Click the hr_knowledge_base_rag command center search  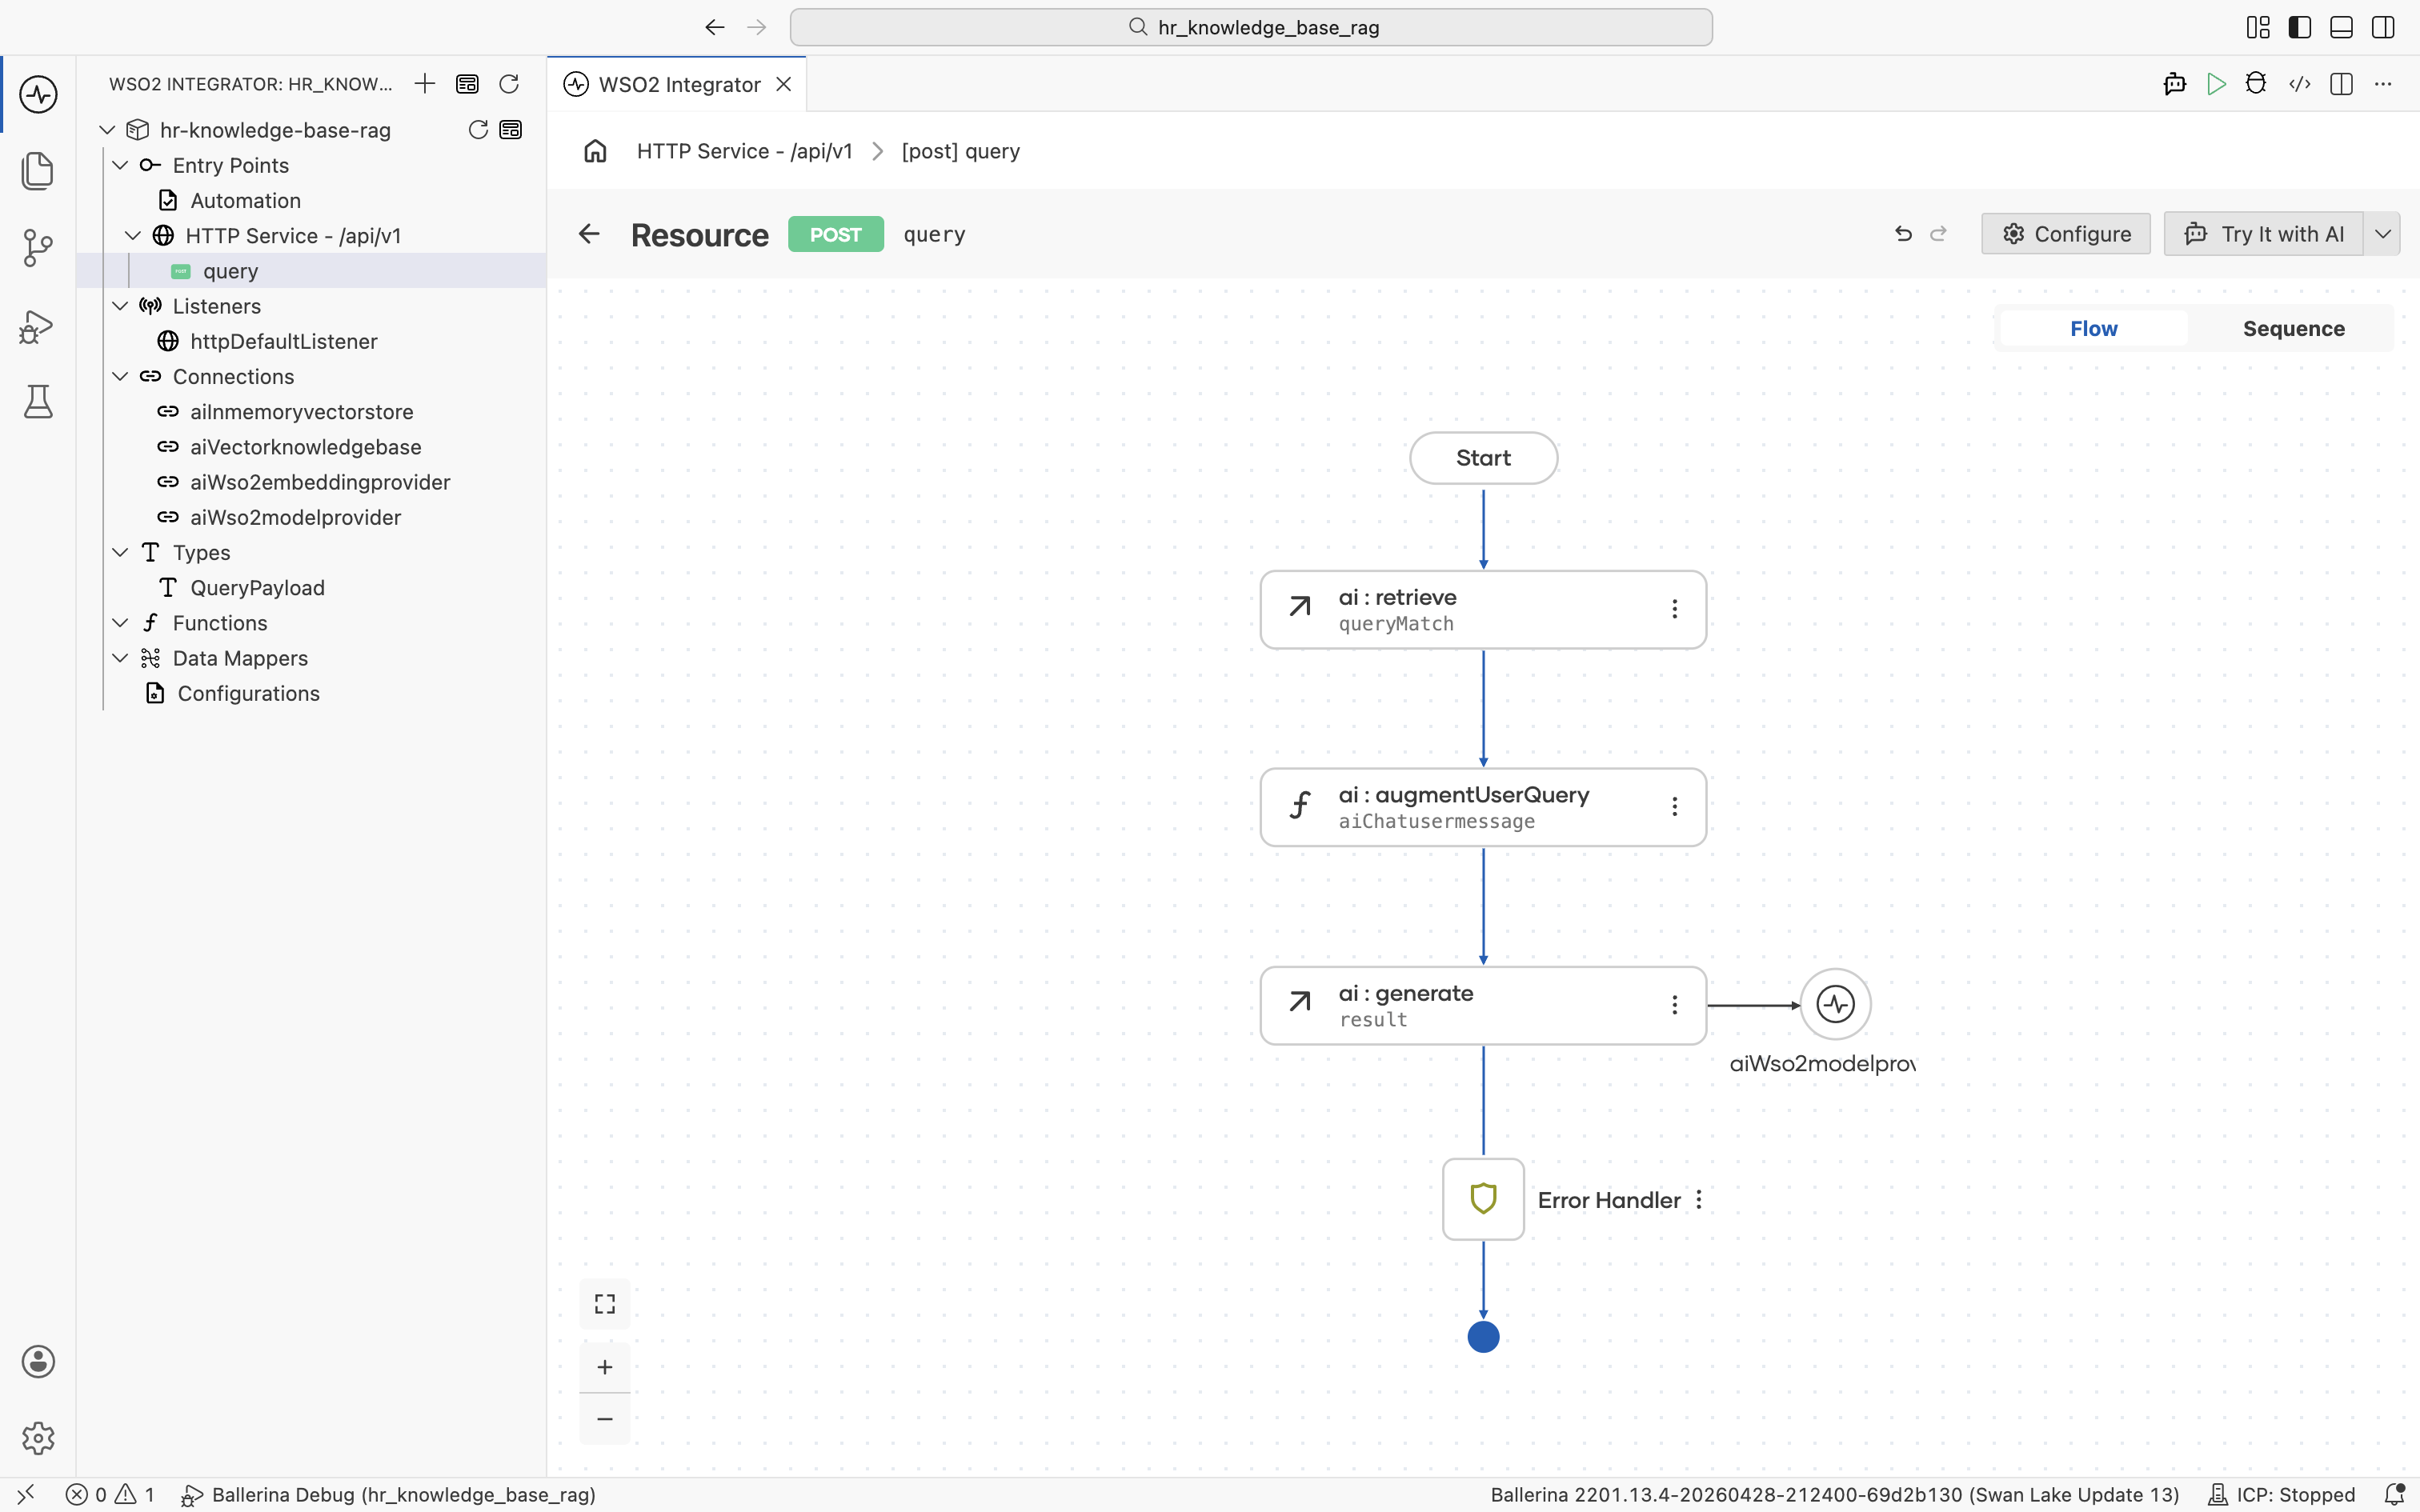pyautogui.click(x=1251, y=27)
